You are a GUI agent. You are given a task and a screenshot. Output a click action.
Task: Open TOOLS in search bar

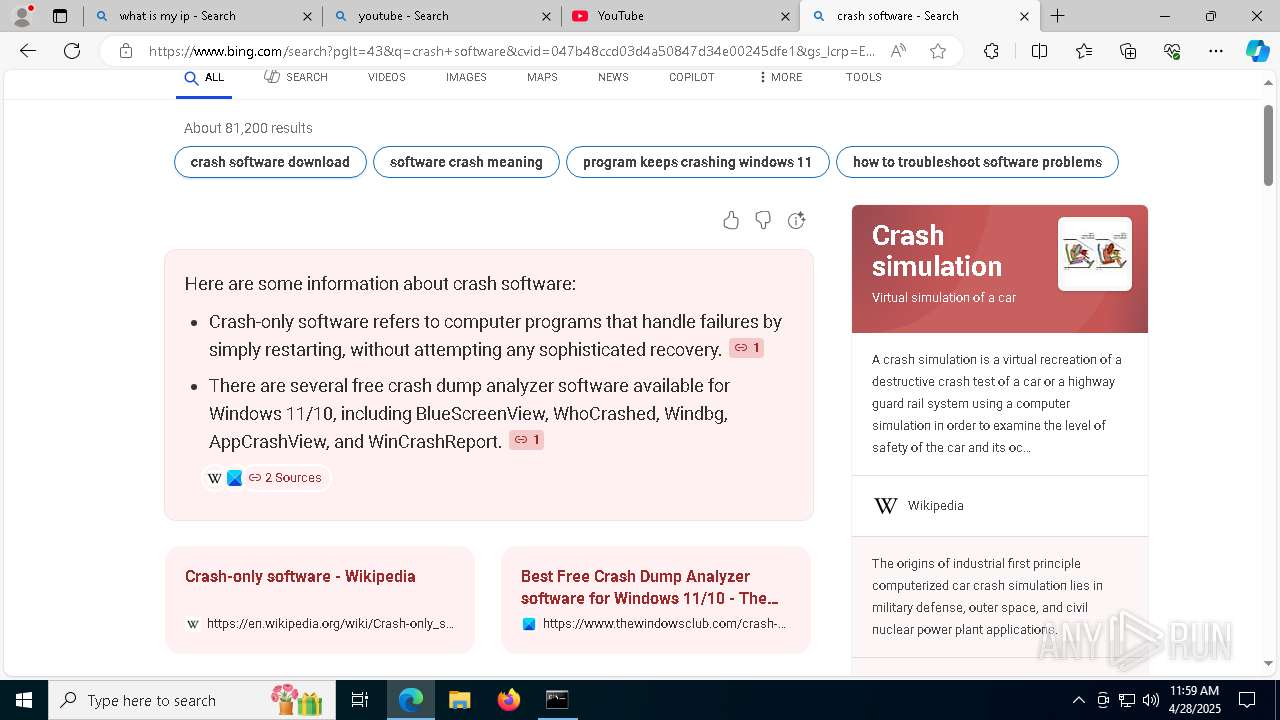(x=863, y=77)
